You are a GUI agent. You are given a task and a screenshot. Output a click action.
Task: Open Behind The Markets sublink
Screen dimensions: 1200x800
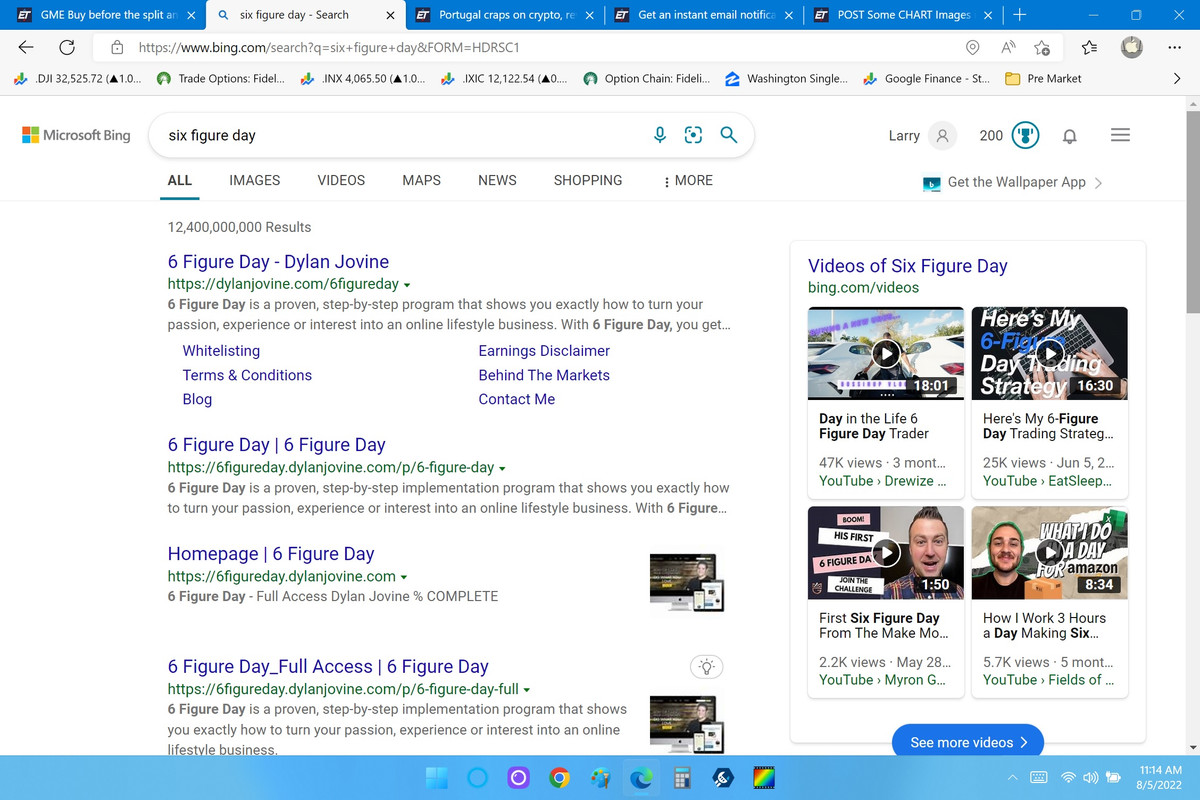544,375
